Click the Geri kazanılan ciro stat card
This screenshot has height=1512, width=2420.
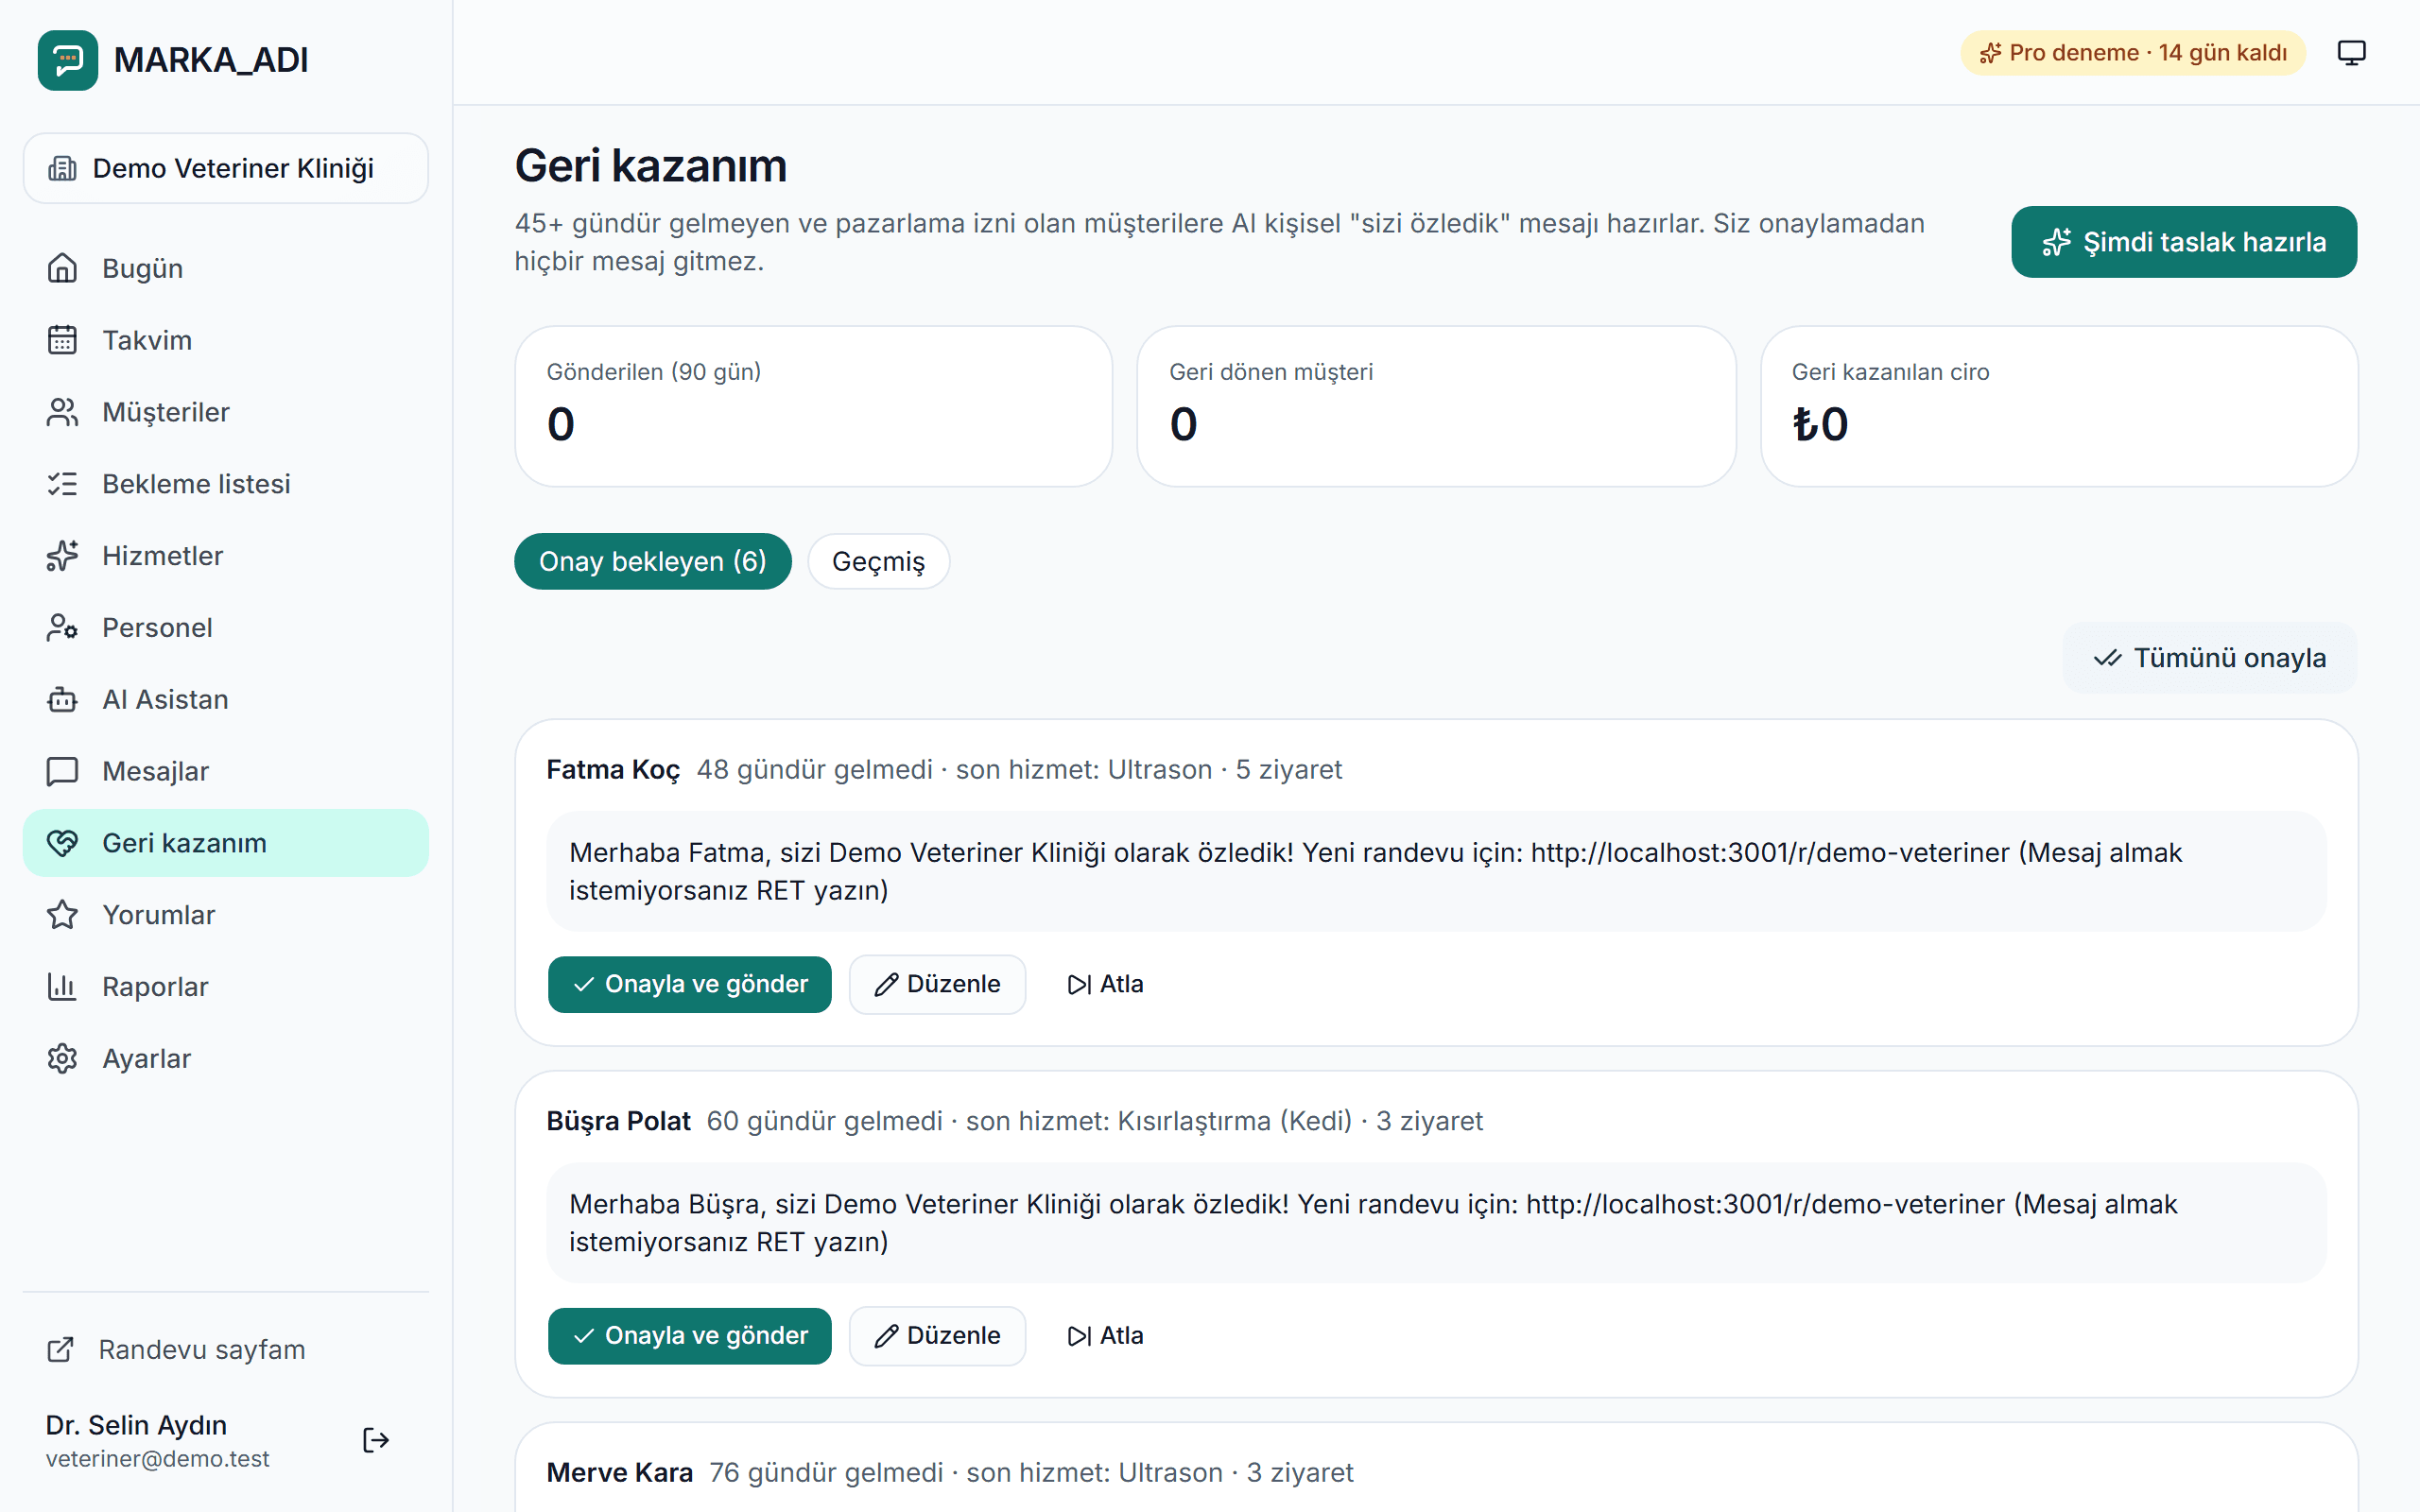2059,406
